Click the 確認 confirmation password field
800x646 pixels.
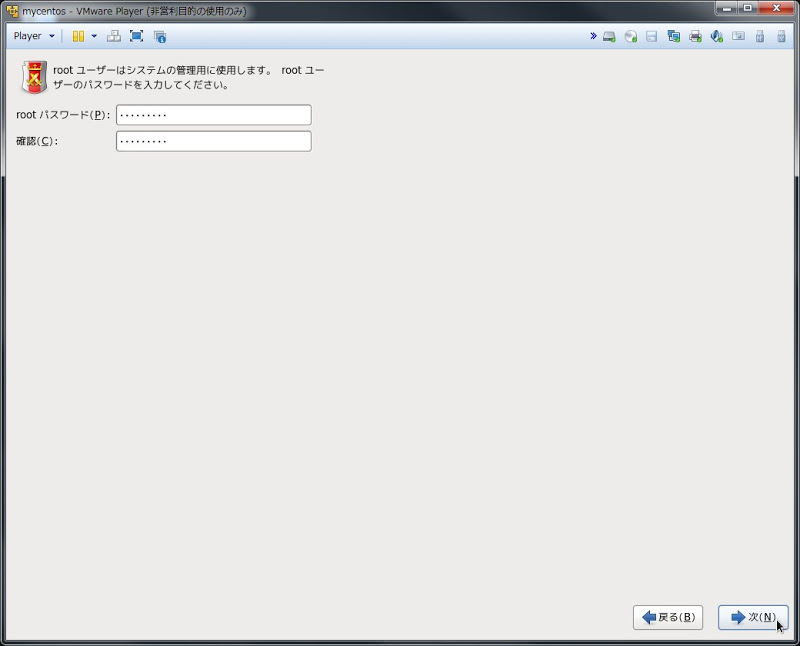coord(215,140)
